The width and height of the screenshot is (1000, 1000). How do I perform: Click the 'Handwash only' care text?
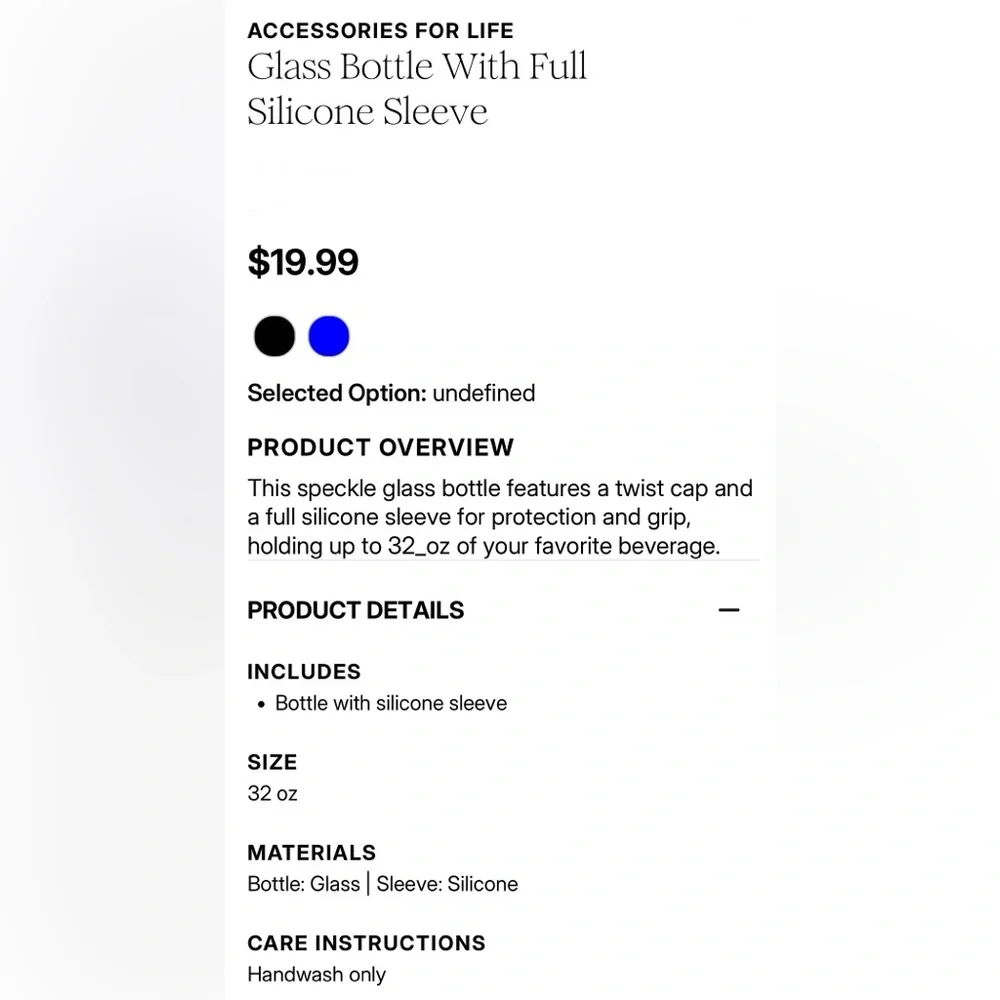[x=316, y=975]
